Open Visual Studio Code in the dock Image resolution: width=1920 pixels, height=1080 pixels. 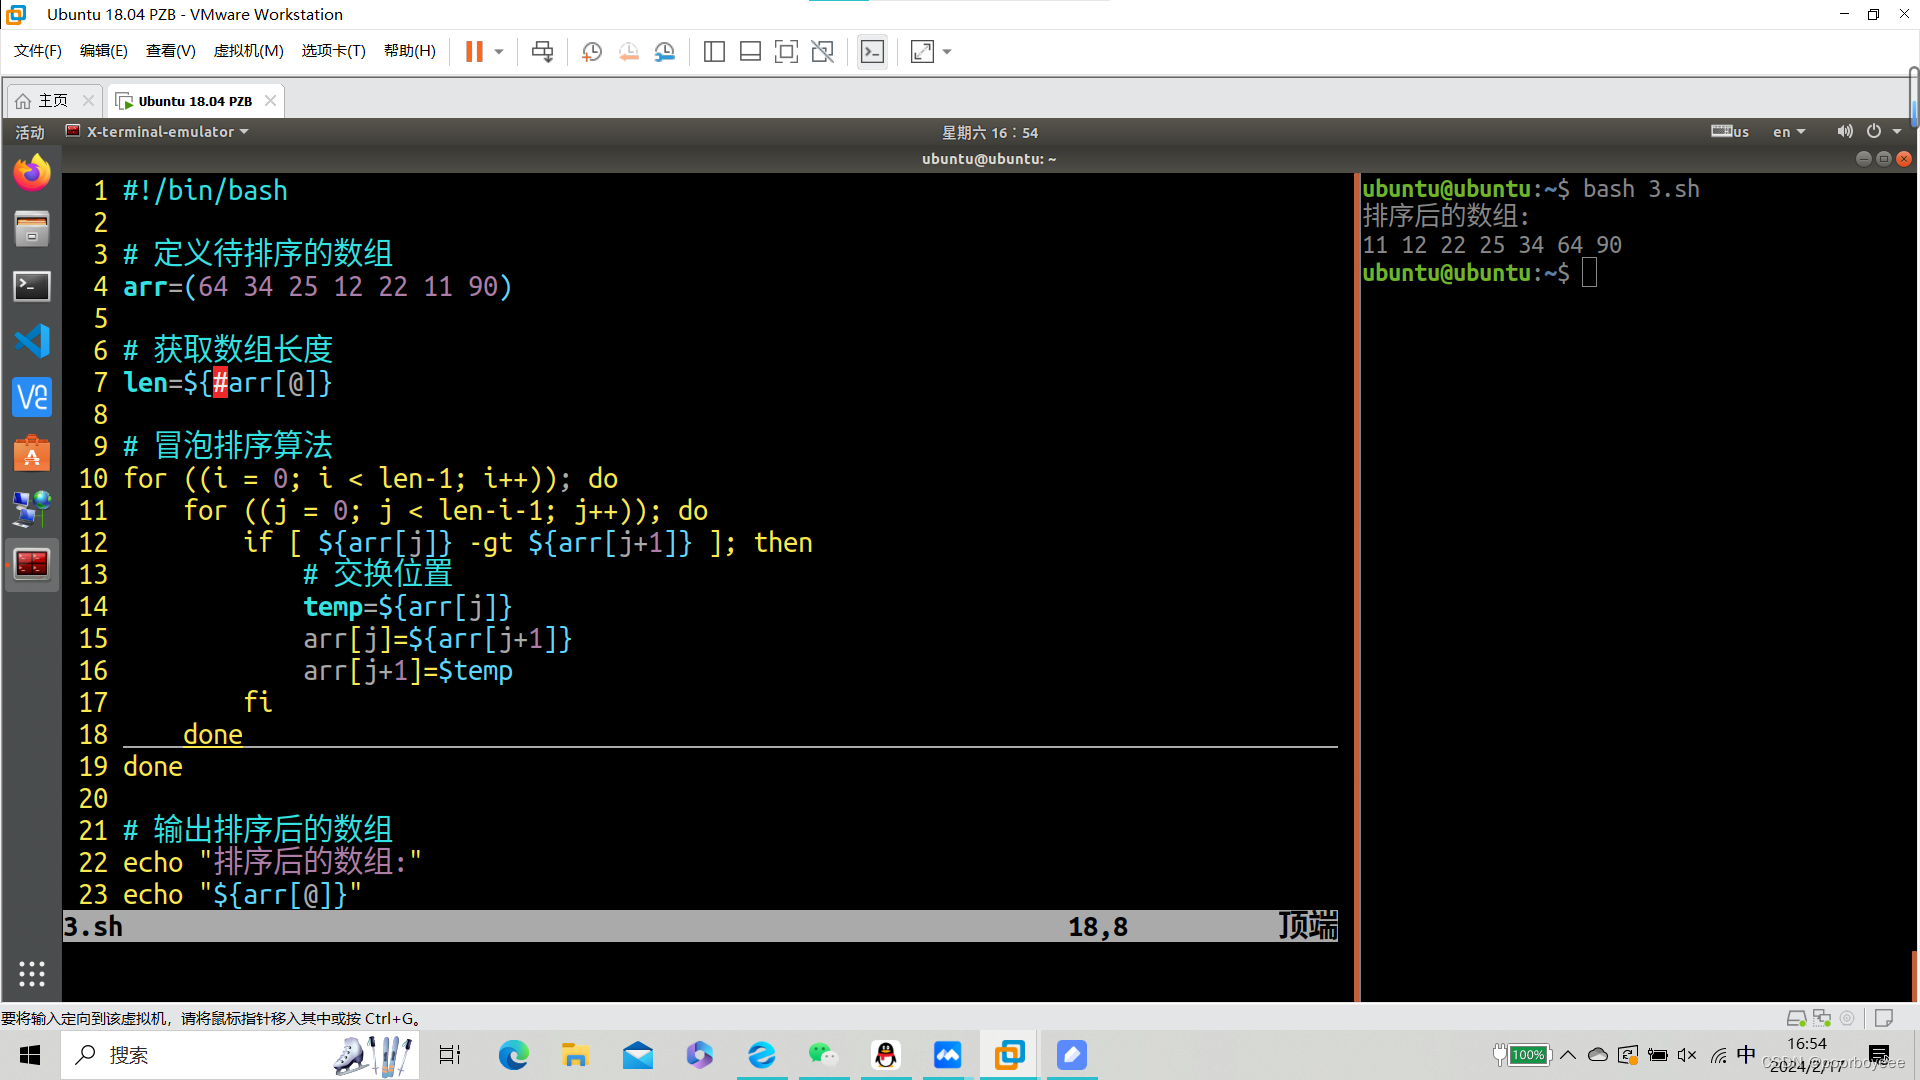pos(32,342)
